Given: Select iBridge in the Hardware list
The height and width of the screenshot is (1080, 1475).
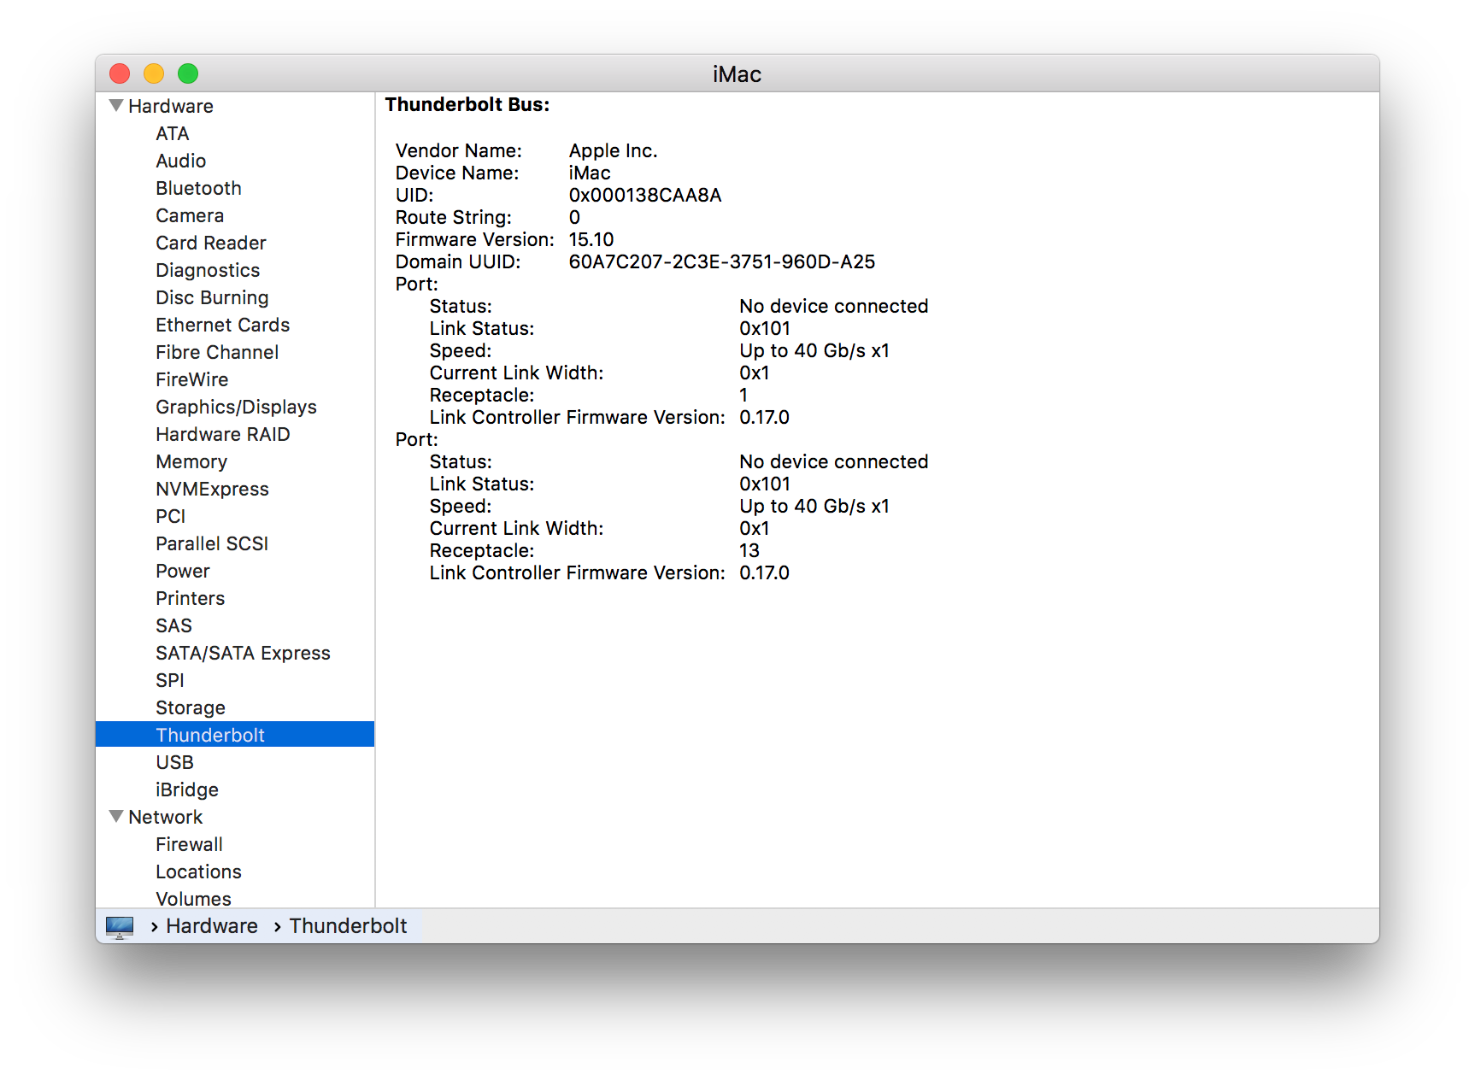Looking at the screenshot, I should point(187,790).
